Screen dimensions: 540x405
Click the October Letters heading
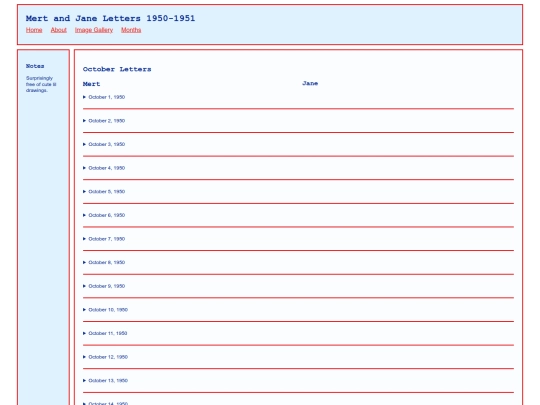click(x=117, y=69)
